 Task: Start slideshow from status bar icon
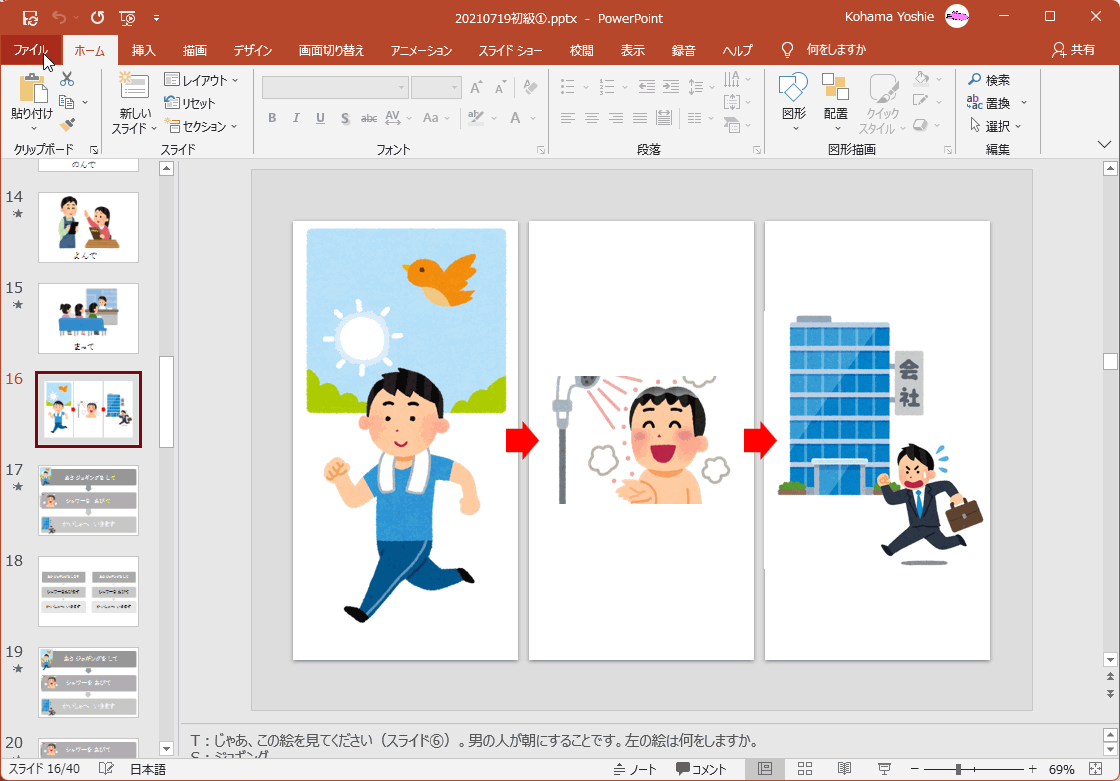click(x=884, y=769)
